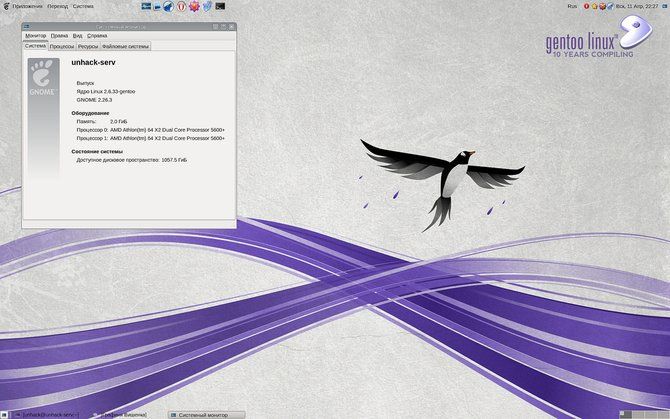Open the Справка menu
The height and width of the screenshot is (419, 670).
[97, 35]
